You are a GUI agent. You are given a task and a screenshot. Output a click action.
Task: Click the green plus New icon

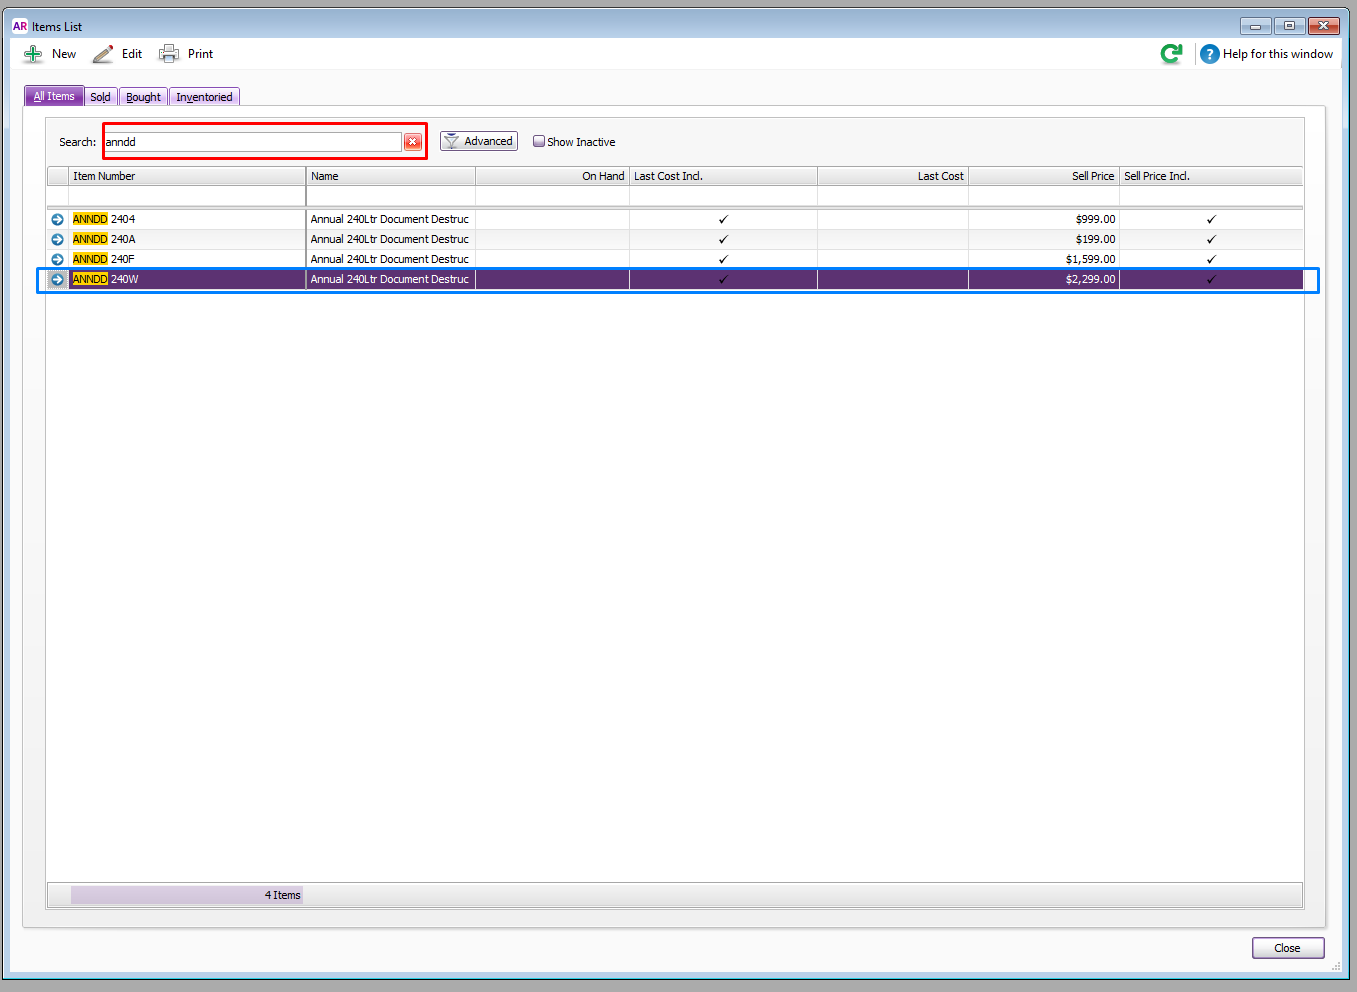(33, 54)
